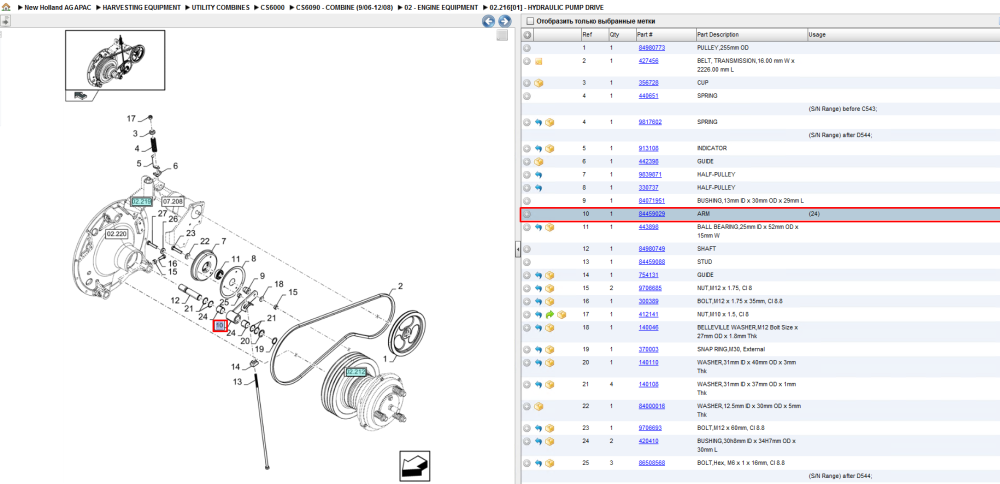This screenshot has height=484, width=1000.
Task: Click the box icon in BELLEVILLE WASHER row
Action: point(549,328)
